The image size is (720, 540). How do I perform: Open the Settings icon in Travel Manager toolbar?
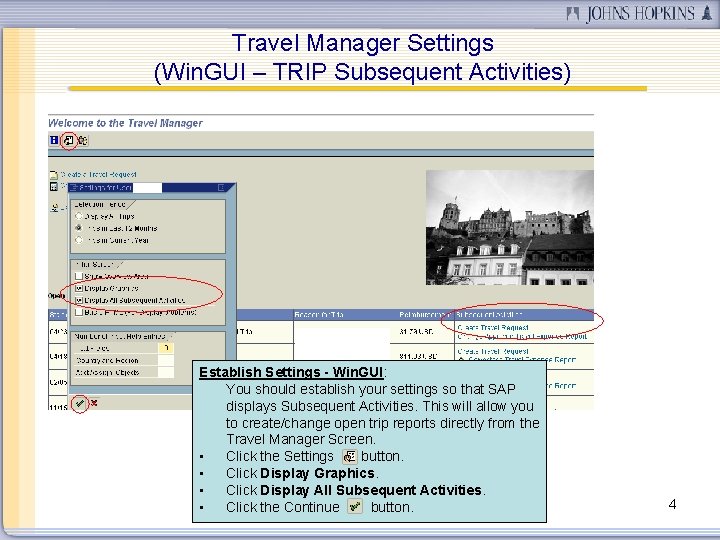coord(68,141)
